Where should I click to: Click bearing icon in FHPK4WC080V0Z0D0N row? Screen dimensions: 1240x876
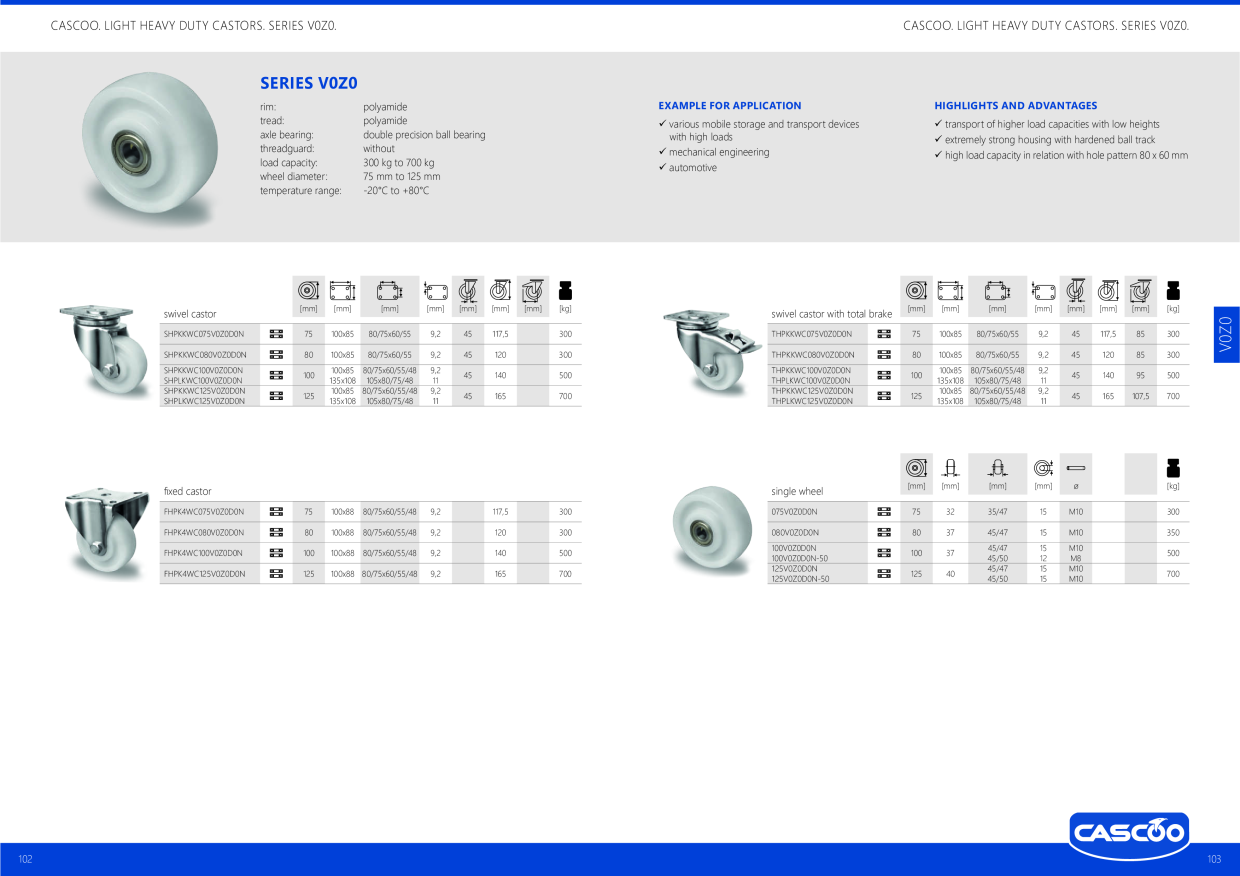pos(277,532)
